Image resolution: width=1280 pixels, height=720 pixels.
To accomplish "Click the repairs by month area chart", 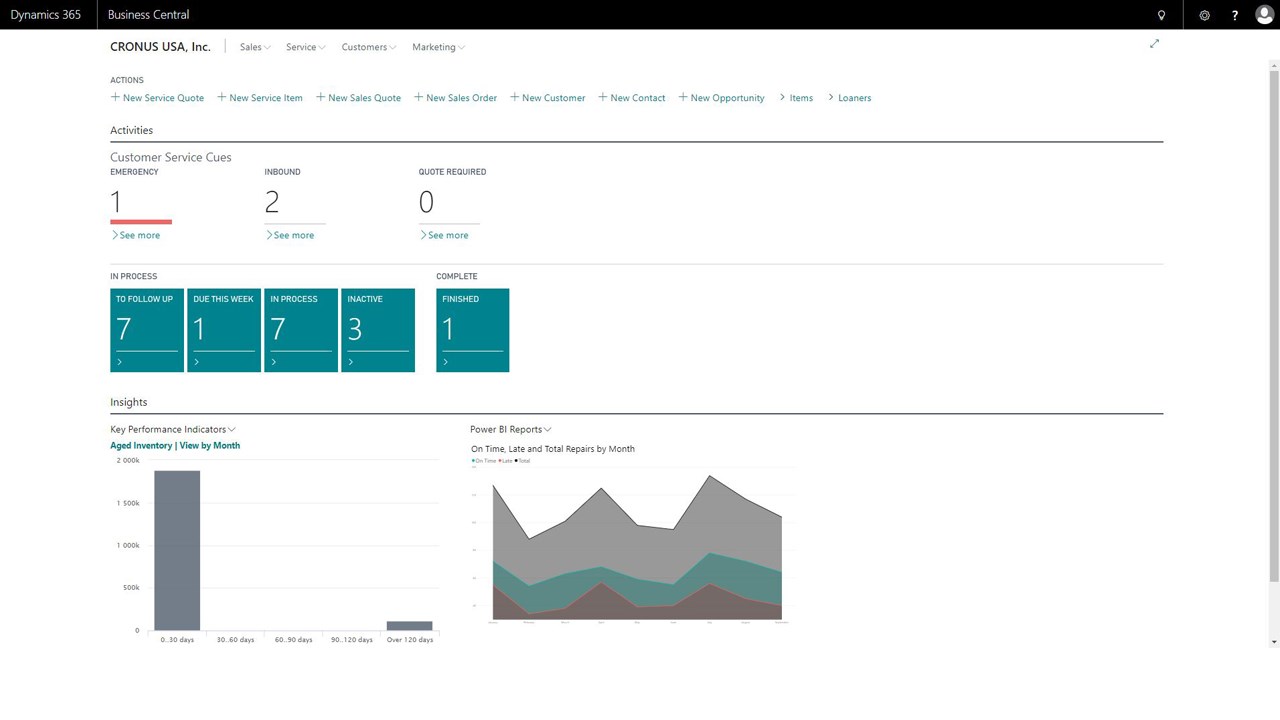I will click(x=637, y=547).
